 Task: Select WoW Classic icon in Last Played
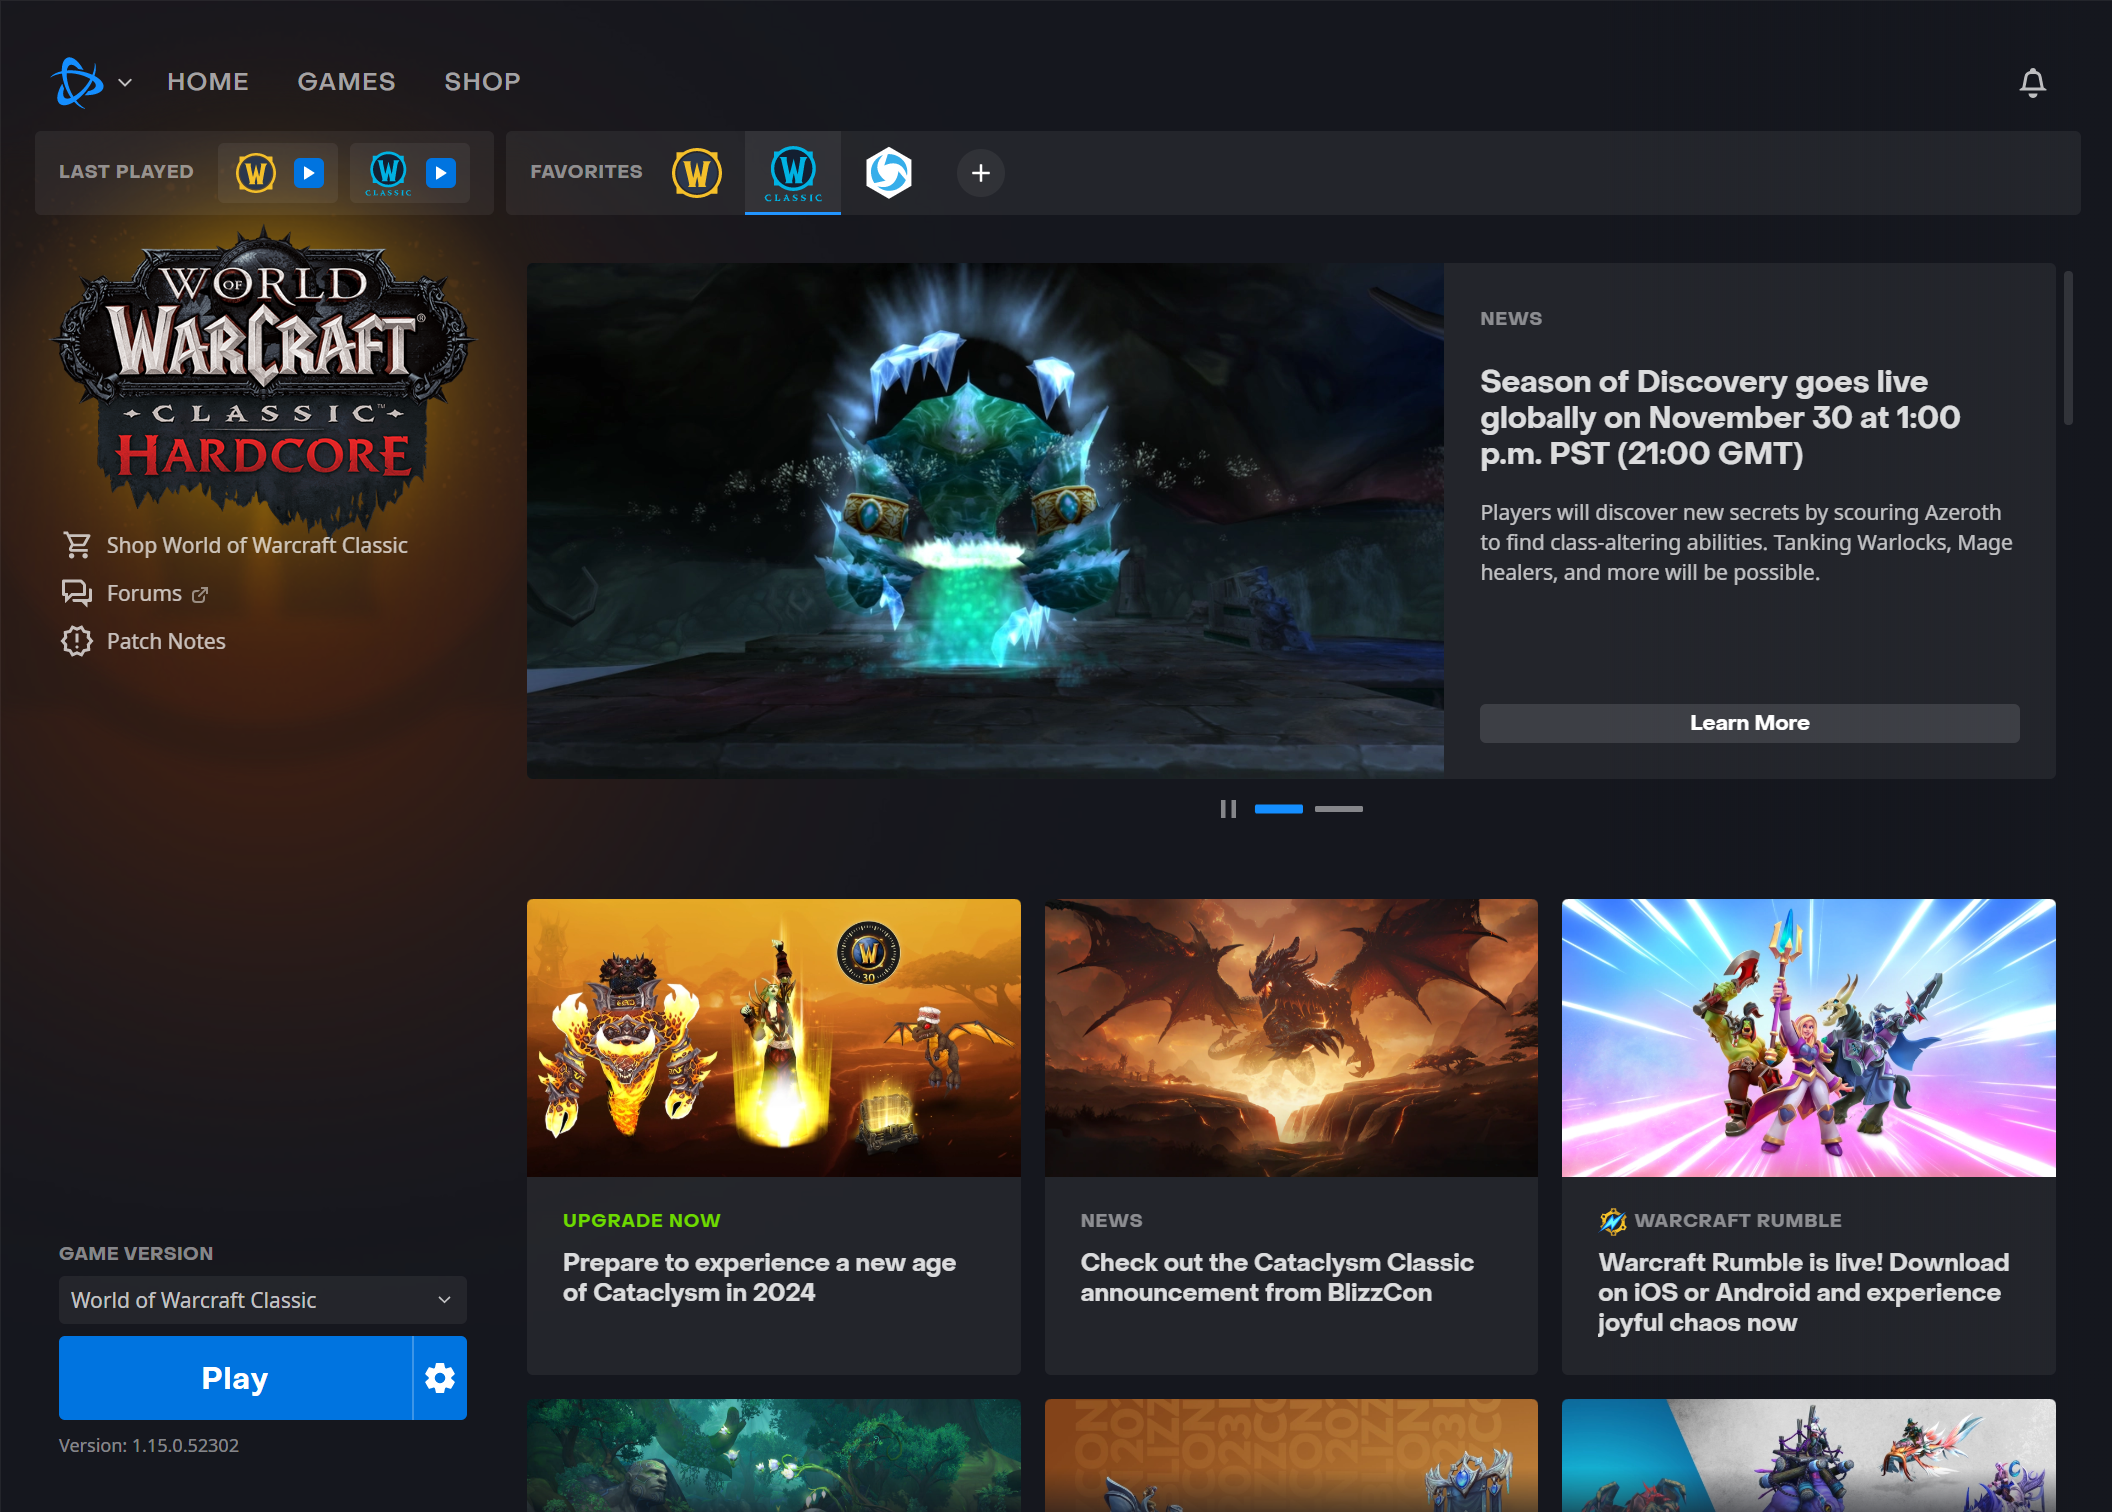tap(388, 173)
